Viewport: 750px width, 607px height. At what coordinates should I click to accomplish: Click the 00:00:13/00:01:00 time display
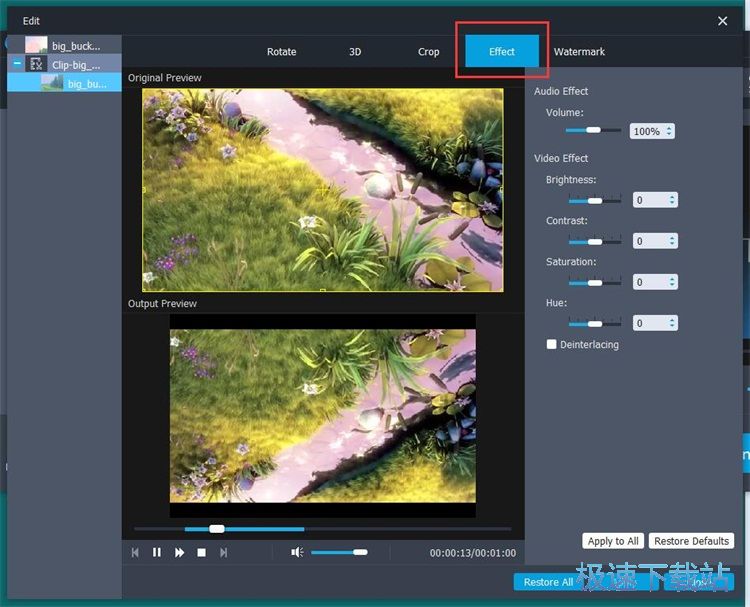point(473,553)
